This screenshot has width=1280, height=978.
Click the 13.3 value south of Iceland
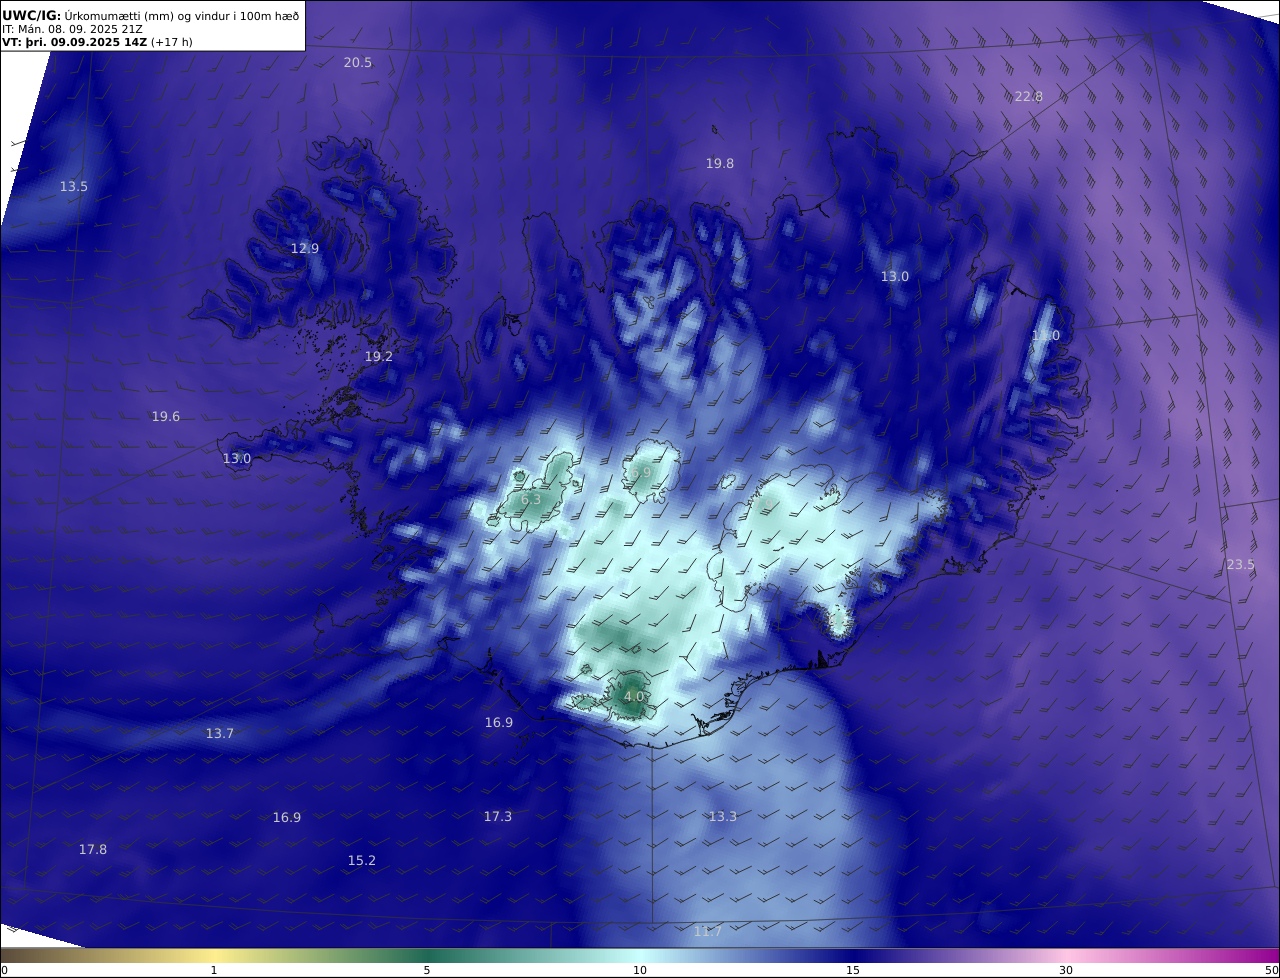pyautogui.click(x=723, y=816)
